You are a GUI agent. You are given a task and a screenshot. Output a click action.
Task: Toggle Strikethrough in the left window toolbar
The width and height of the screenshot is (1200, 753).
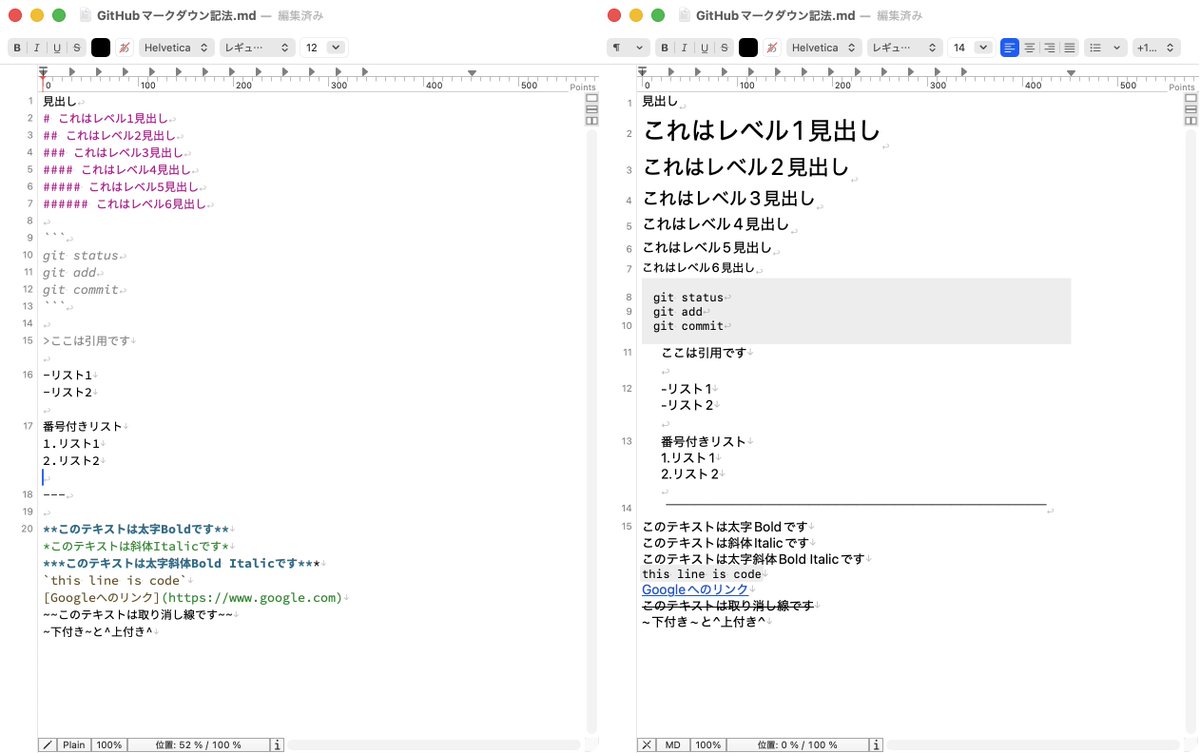pos(76,47)
